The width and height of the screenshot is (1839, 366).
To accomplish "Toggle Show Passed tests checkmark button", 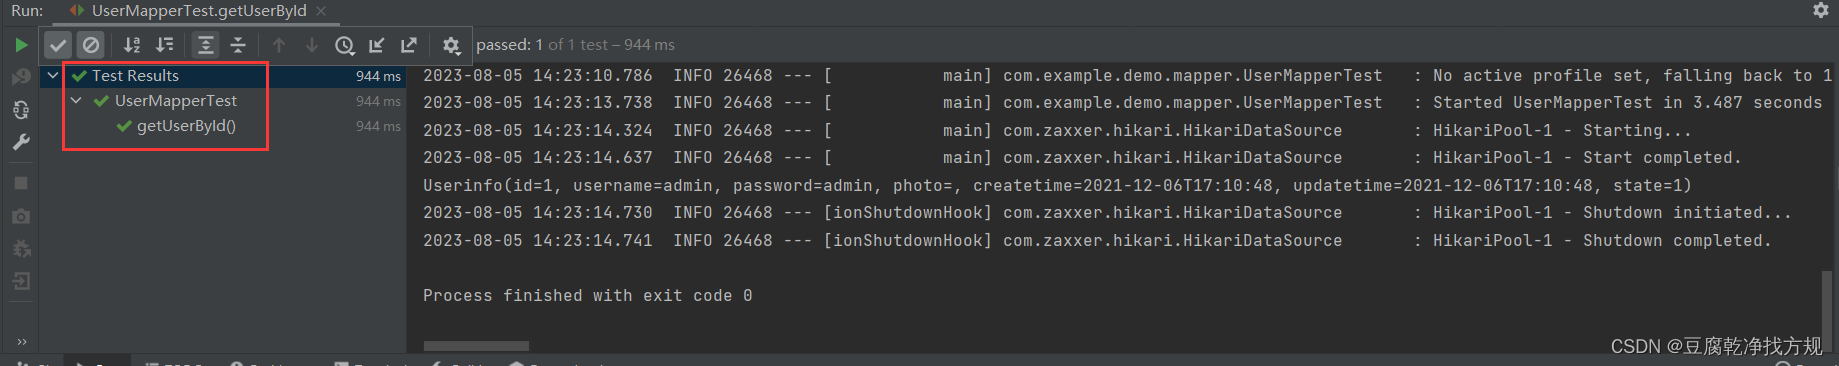I will [x=58, y=45].
